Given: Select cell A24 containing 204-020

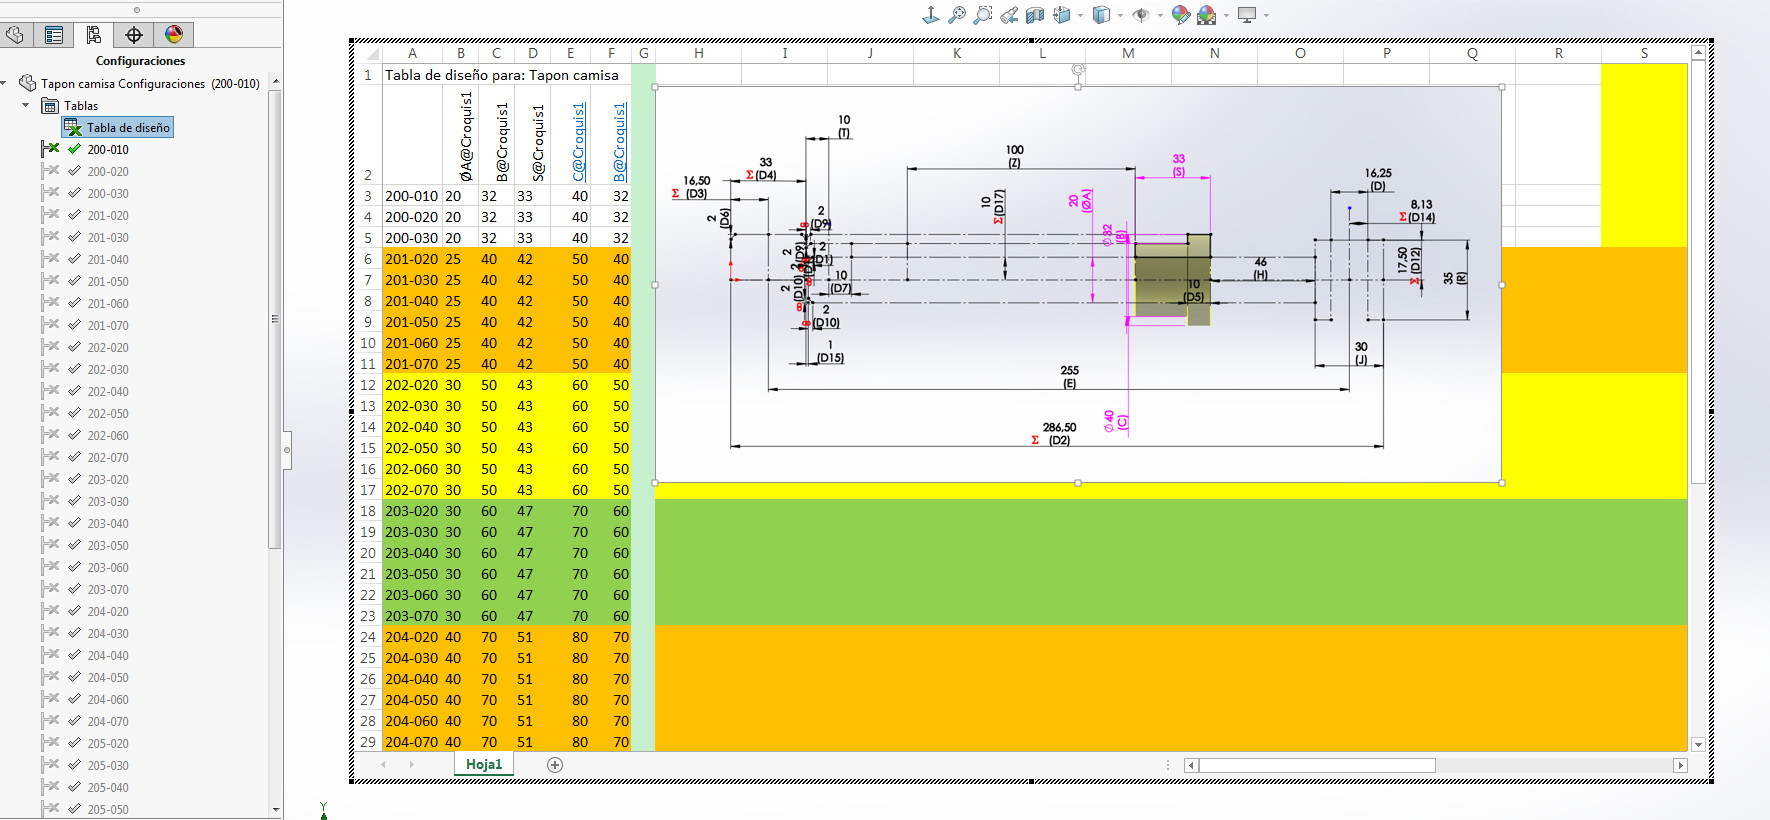Looking at the screenshot, I should point(412,637).
